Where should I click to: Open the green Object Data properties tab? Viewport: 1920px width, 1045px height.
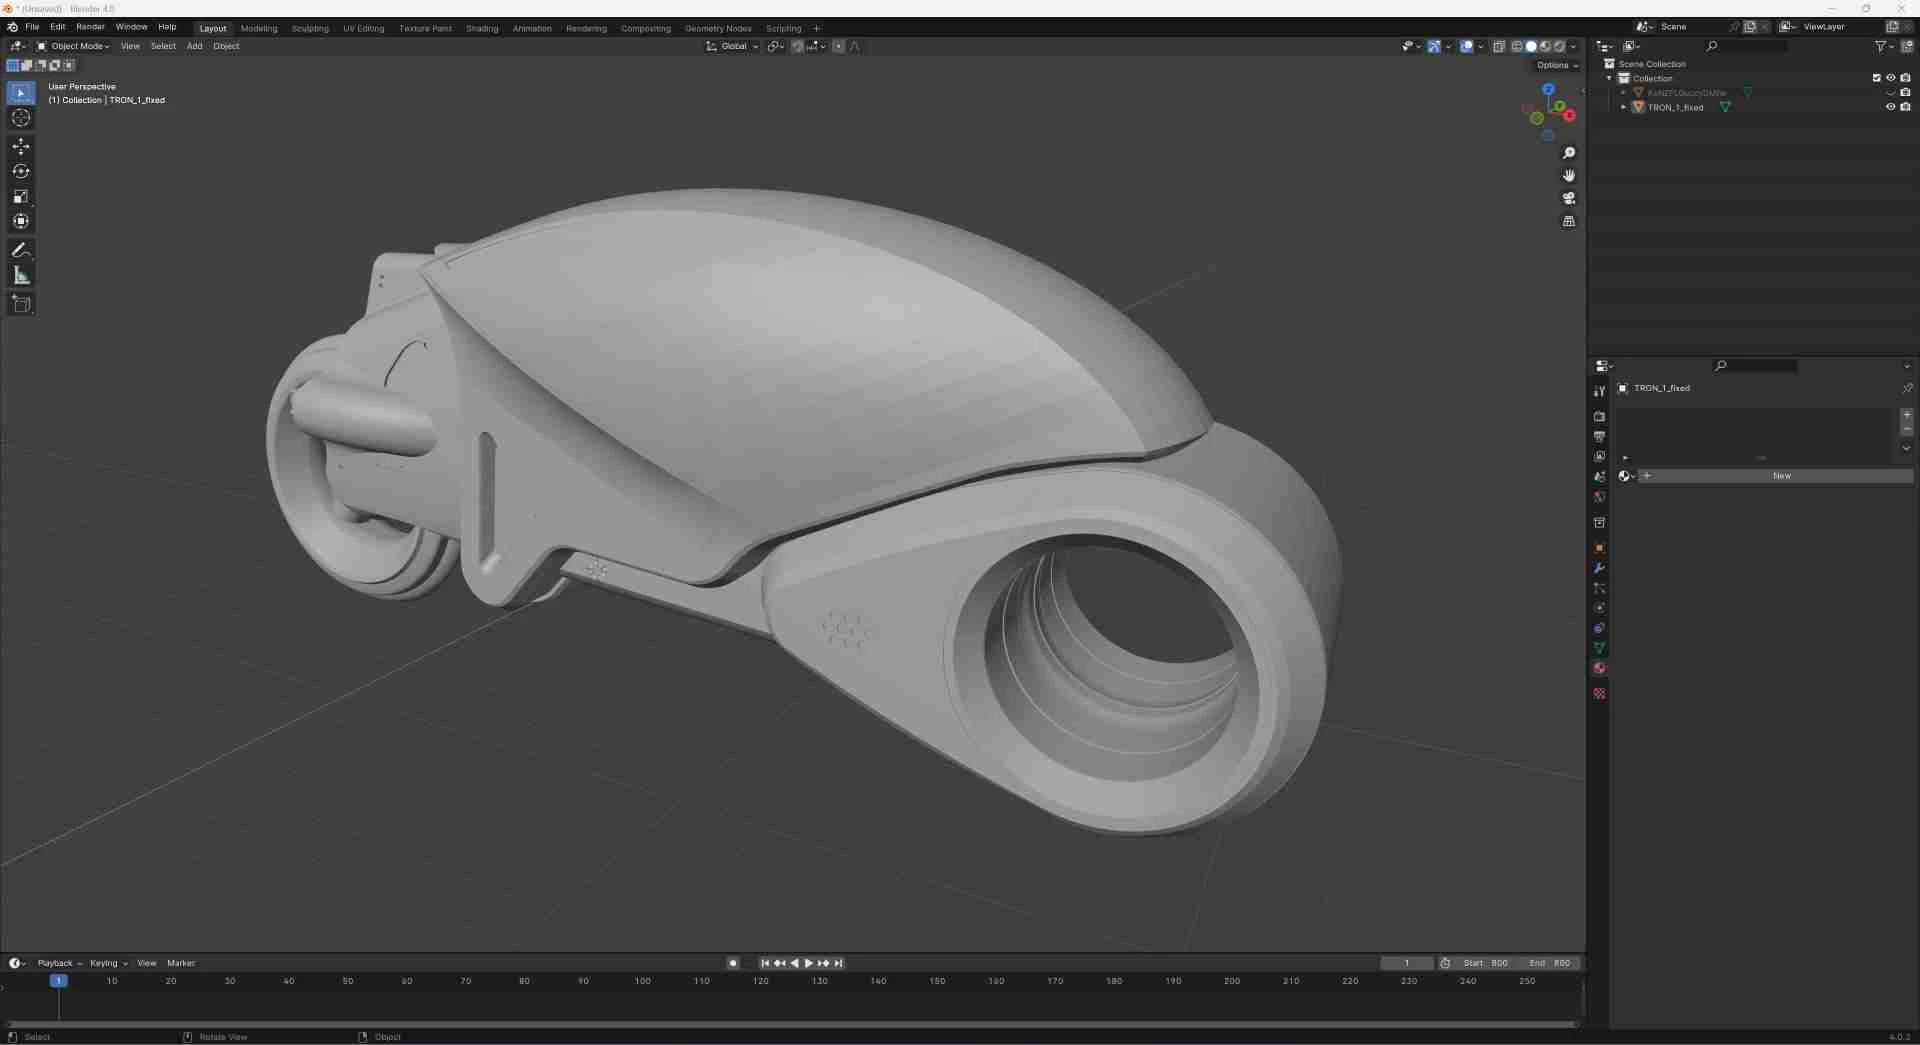(1599, 648)
